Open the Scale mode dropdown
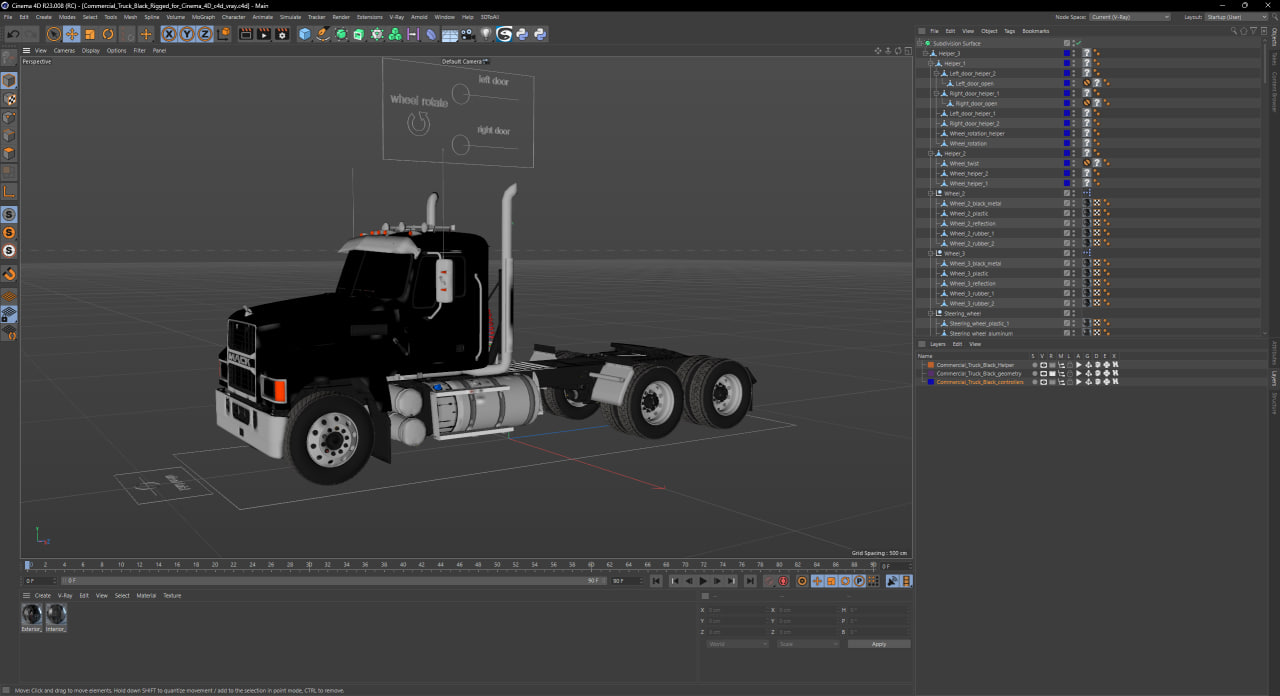The height and width of the screenshot is (696, 1280). click(808, 644)
